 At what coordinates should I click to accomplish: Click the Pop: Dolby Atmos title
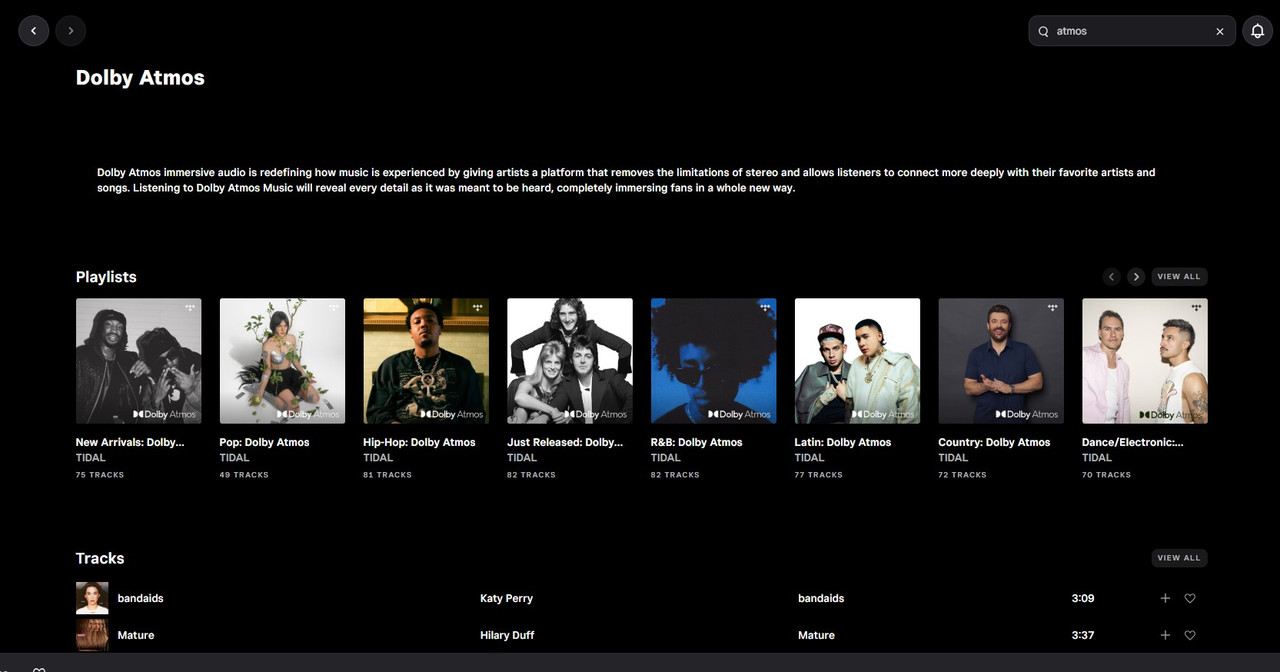[x=264, y=442]
